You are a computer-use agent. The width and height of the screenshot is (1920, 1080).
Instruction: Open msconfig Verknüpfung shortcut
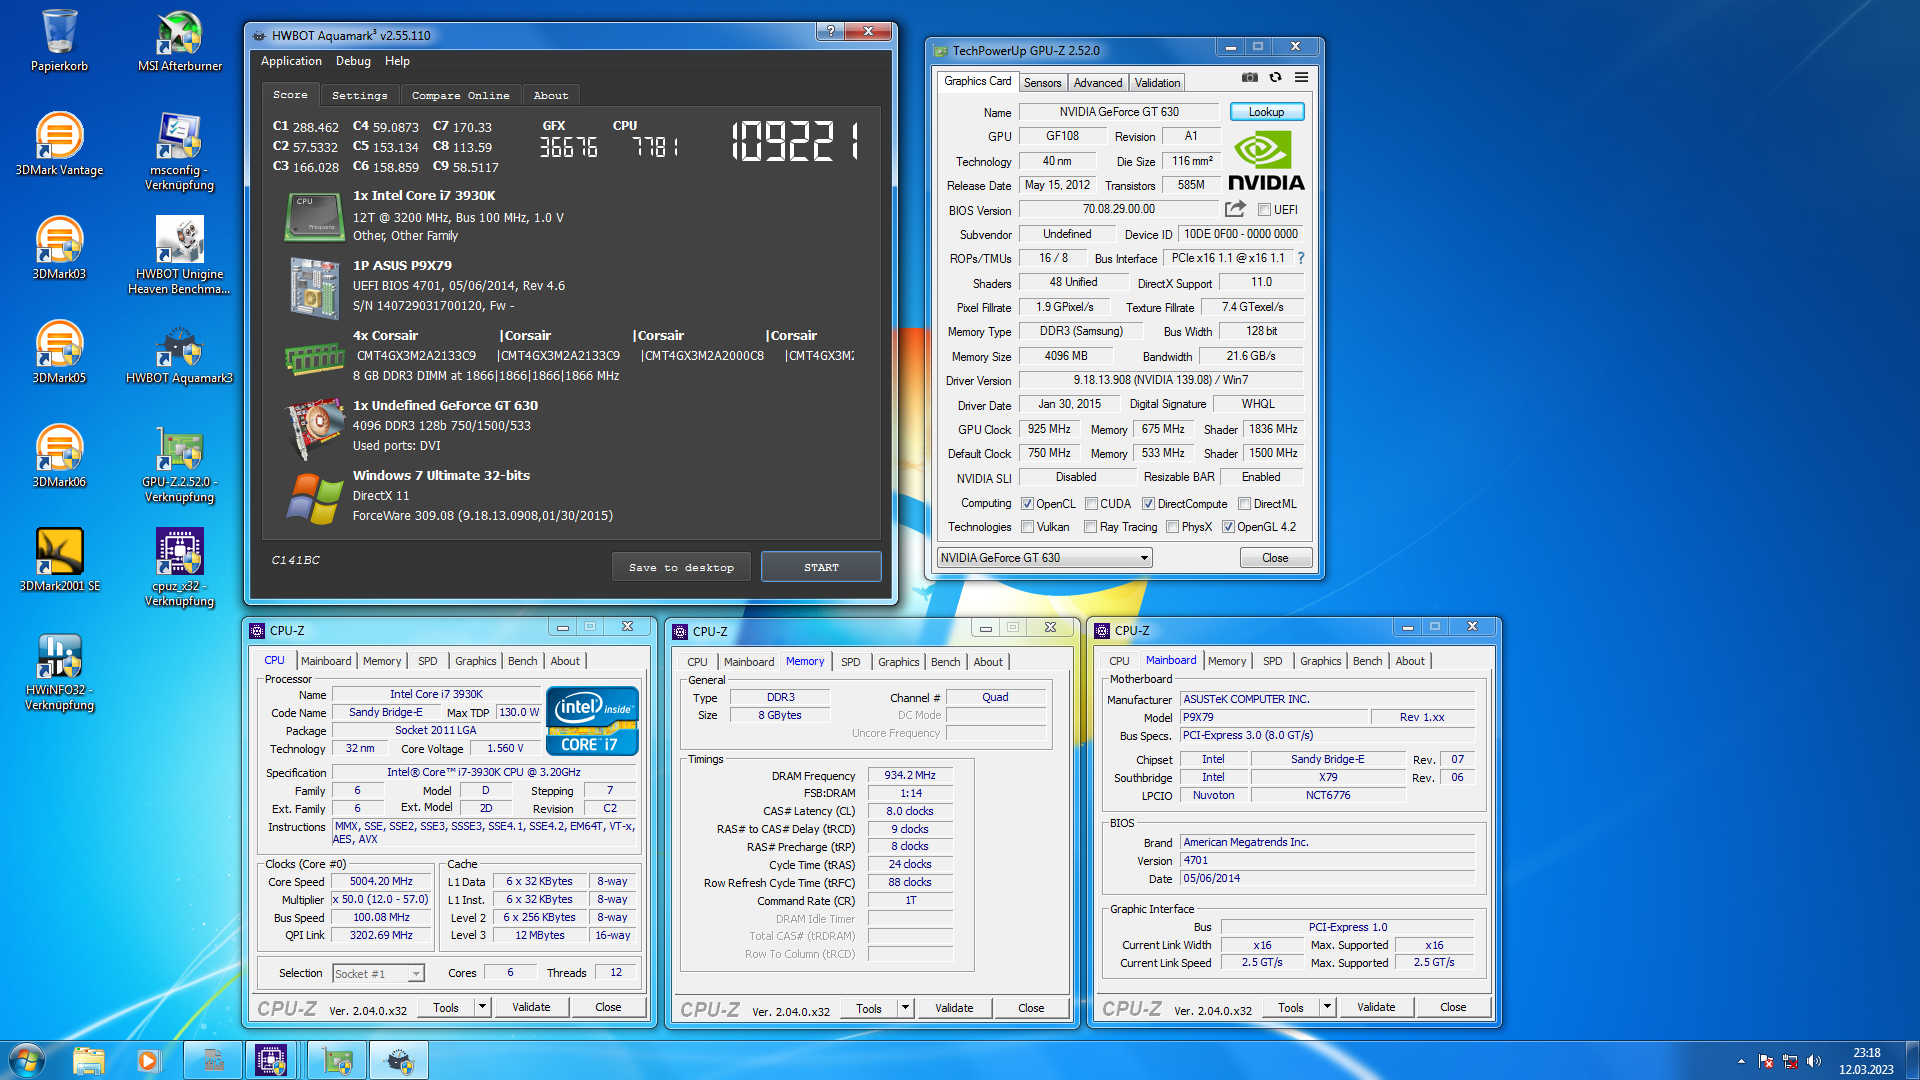click(180, 150)
